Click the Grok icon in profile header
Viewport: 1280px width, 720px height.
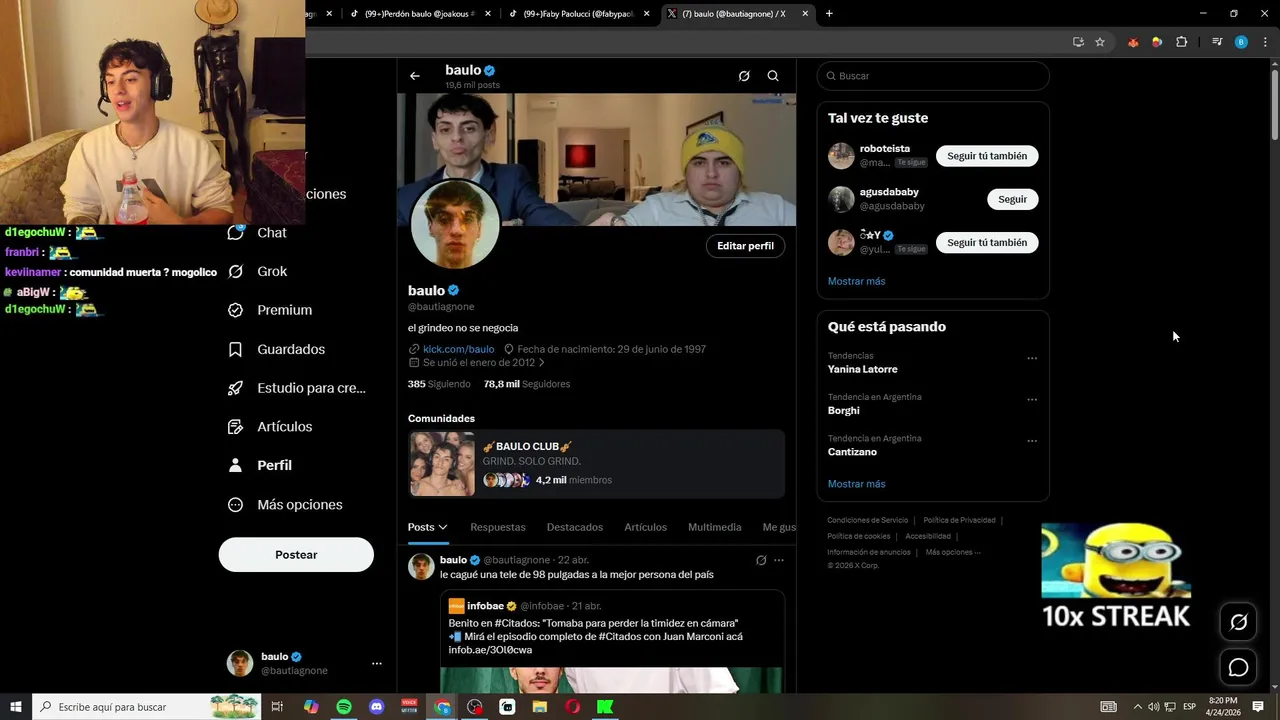click(x=744, y=76)
